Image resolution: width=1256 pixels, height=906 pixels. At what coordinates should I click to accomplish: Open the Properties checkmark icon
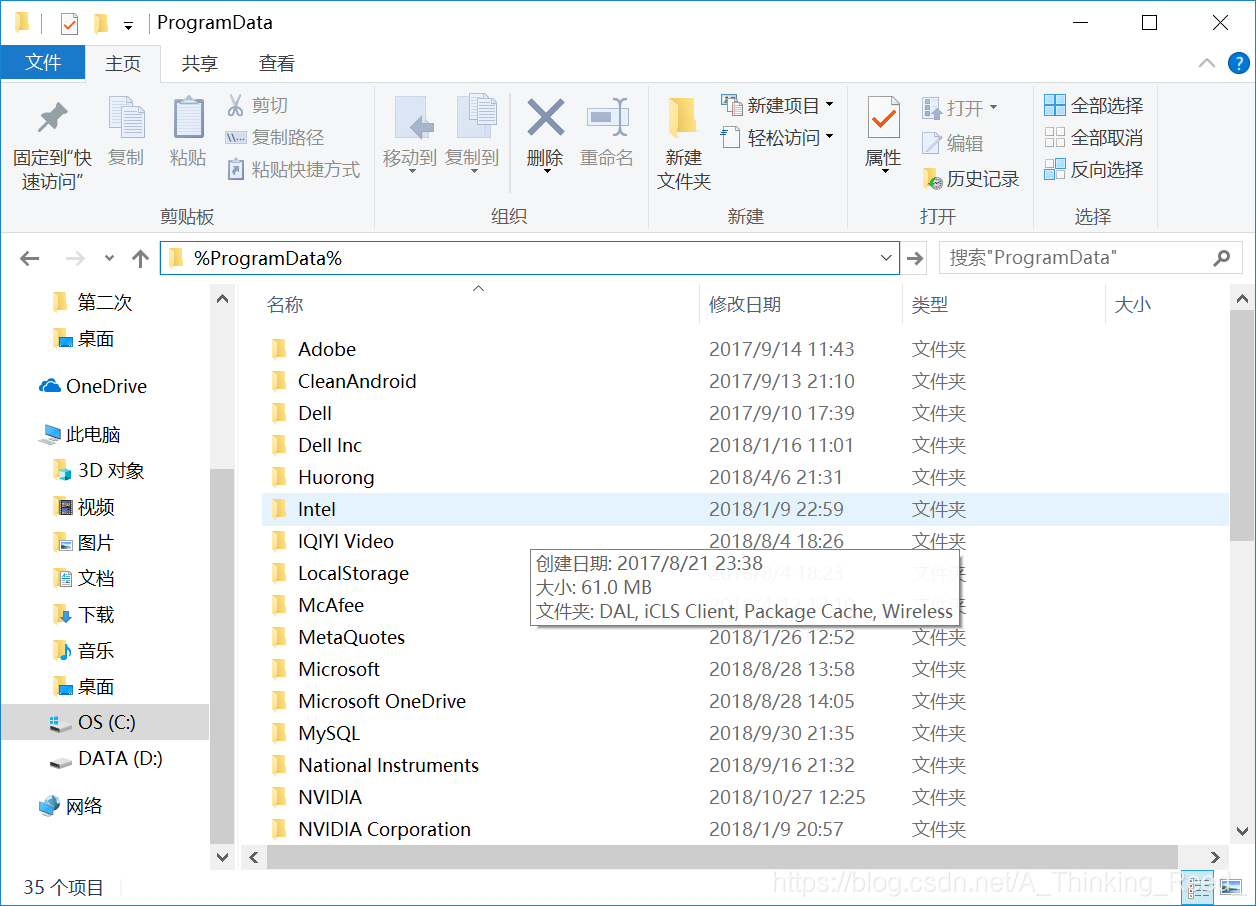pyautogui.click(x=883, y=118)
